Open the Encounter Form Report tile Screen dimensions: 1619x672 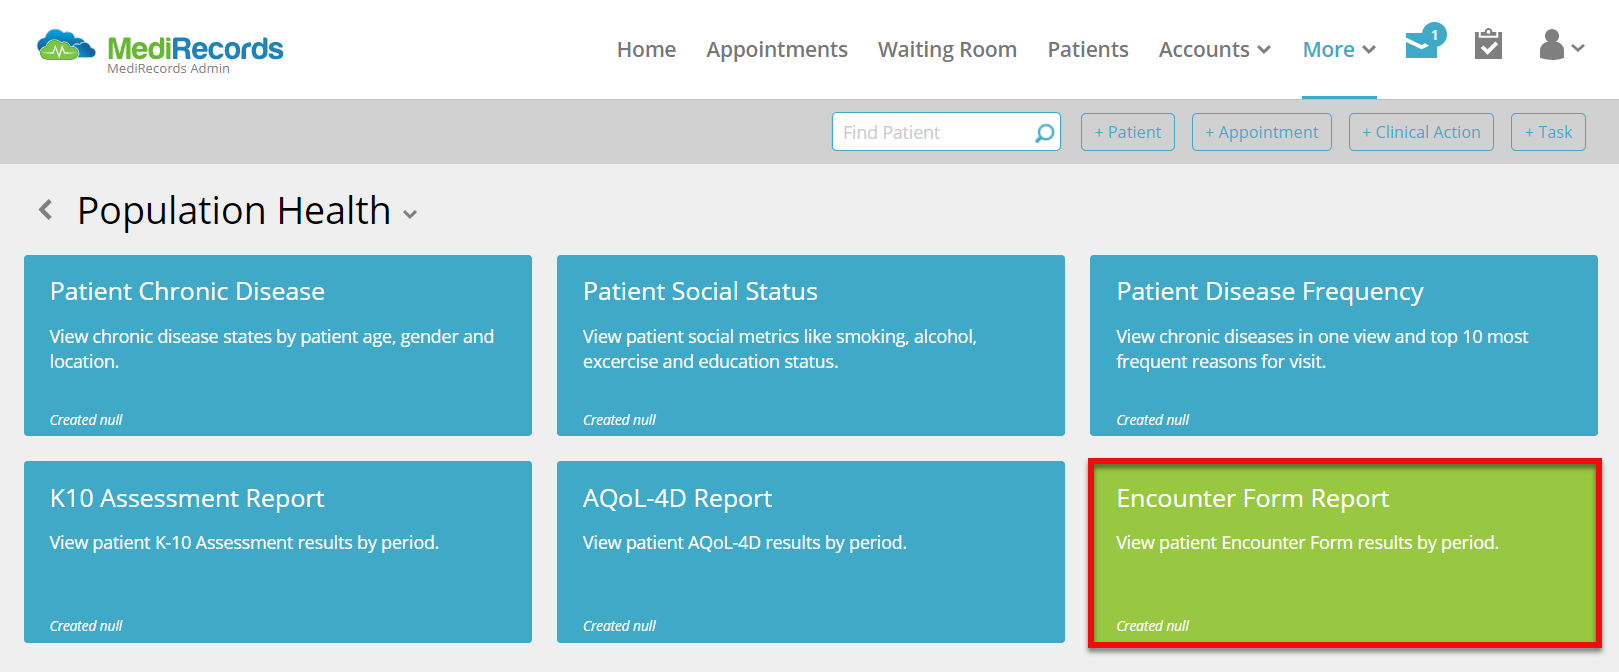1343,553
